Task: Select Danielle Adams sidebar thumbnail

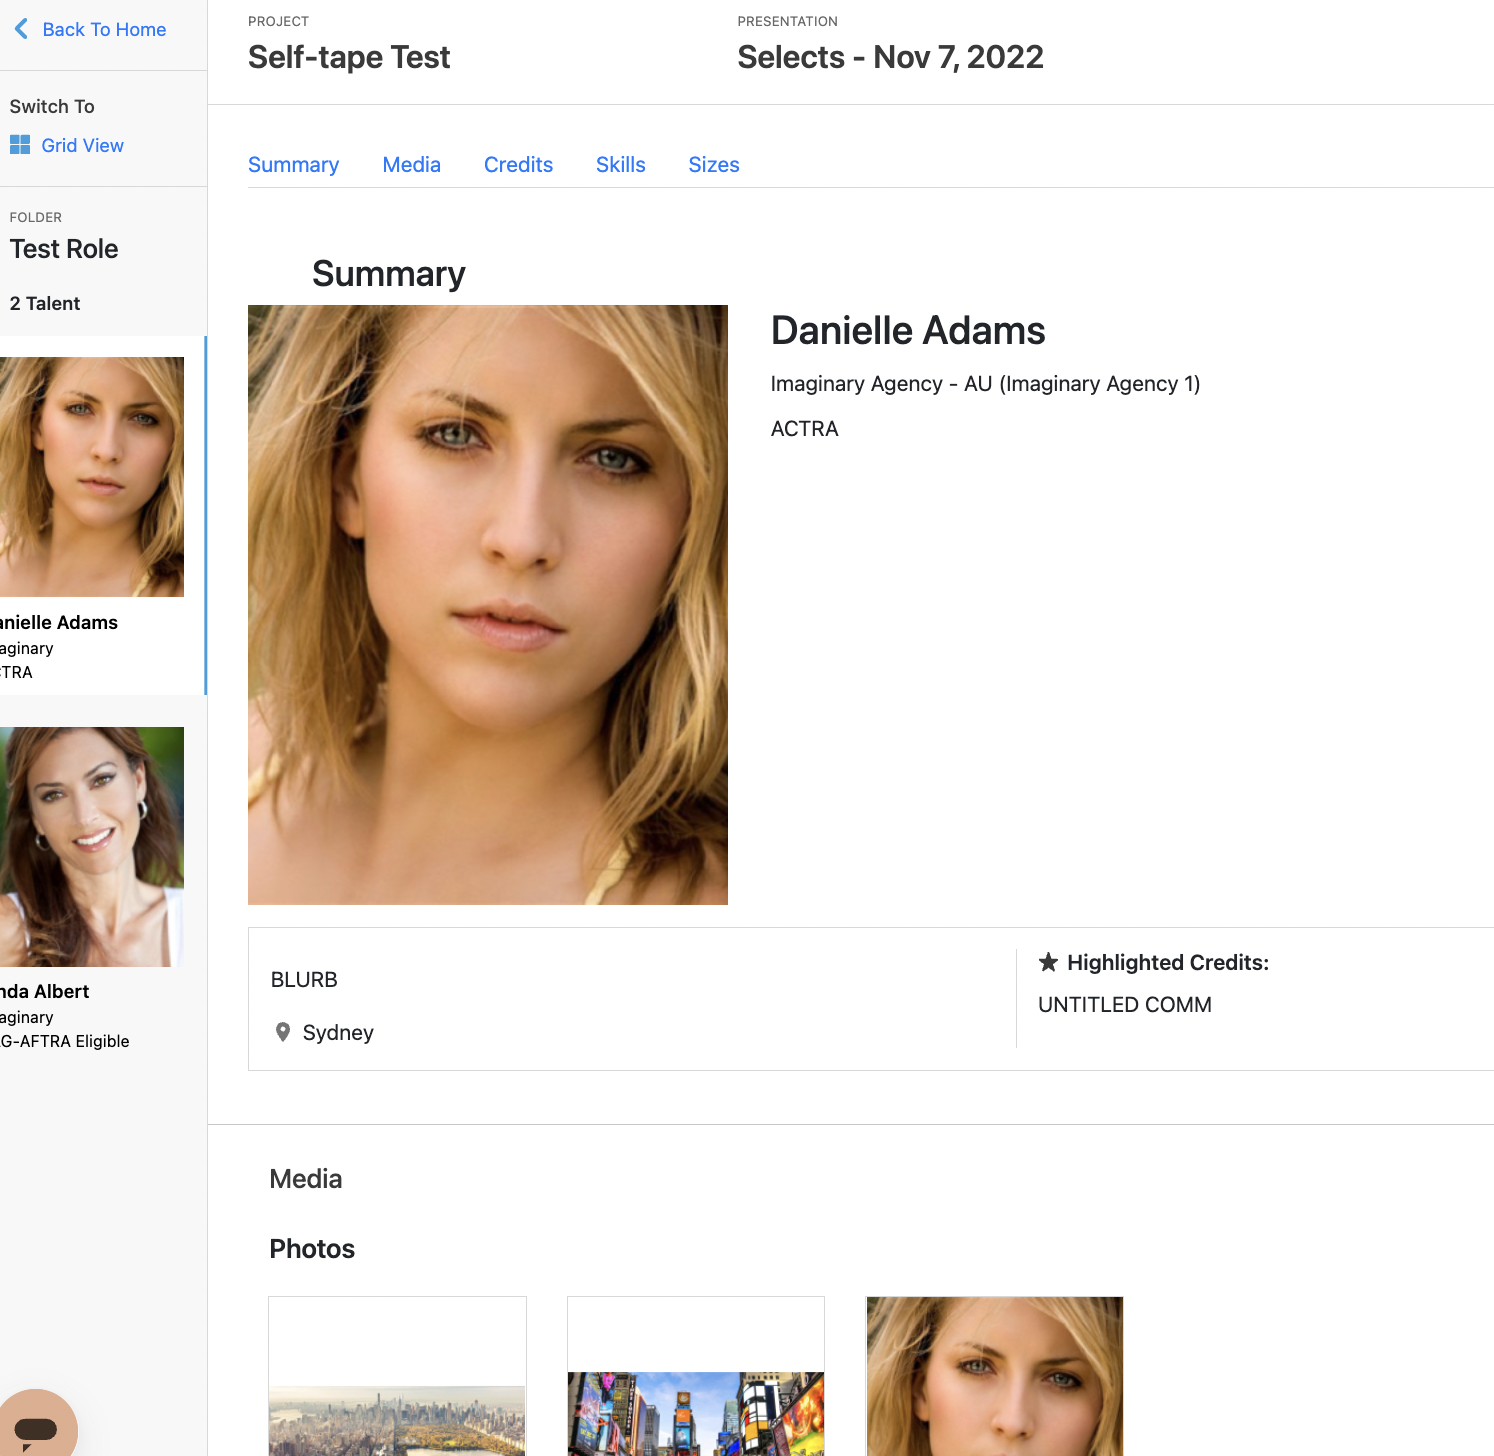Action: 92,477
